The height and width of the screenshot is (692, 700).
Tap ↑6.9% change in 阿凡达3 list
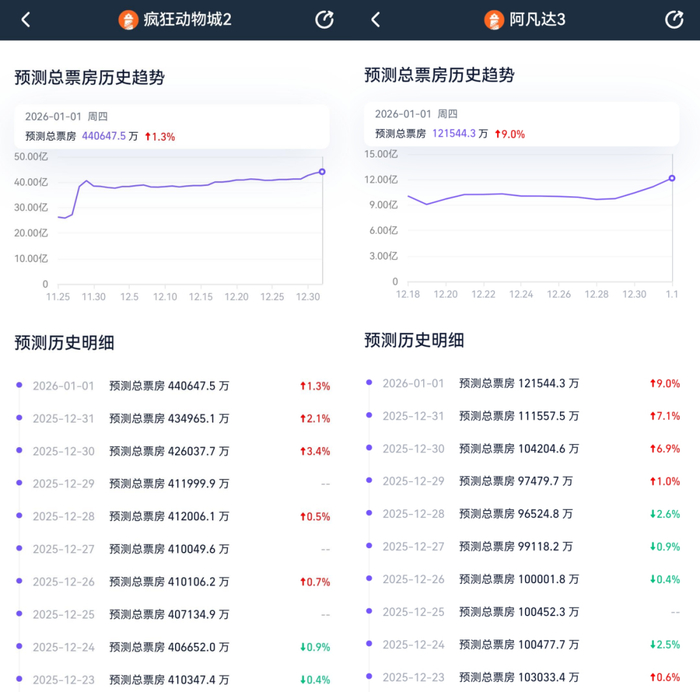pos(665,449)
